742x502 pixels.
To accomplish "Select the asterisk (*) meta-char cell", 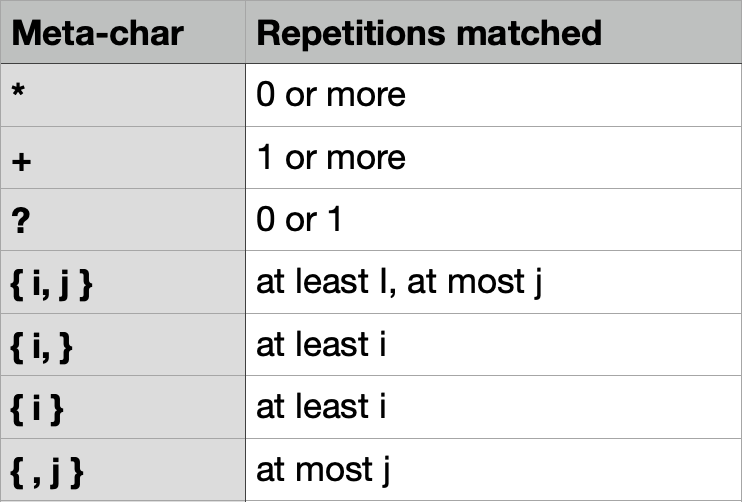I will [18, 96].
